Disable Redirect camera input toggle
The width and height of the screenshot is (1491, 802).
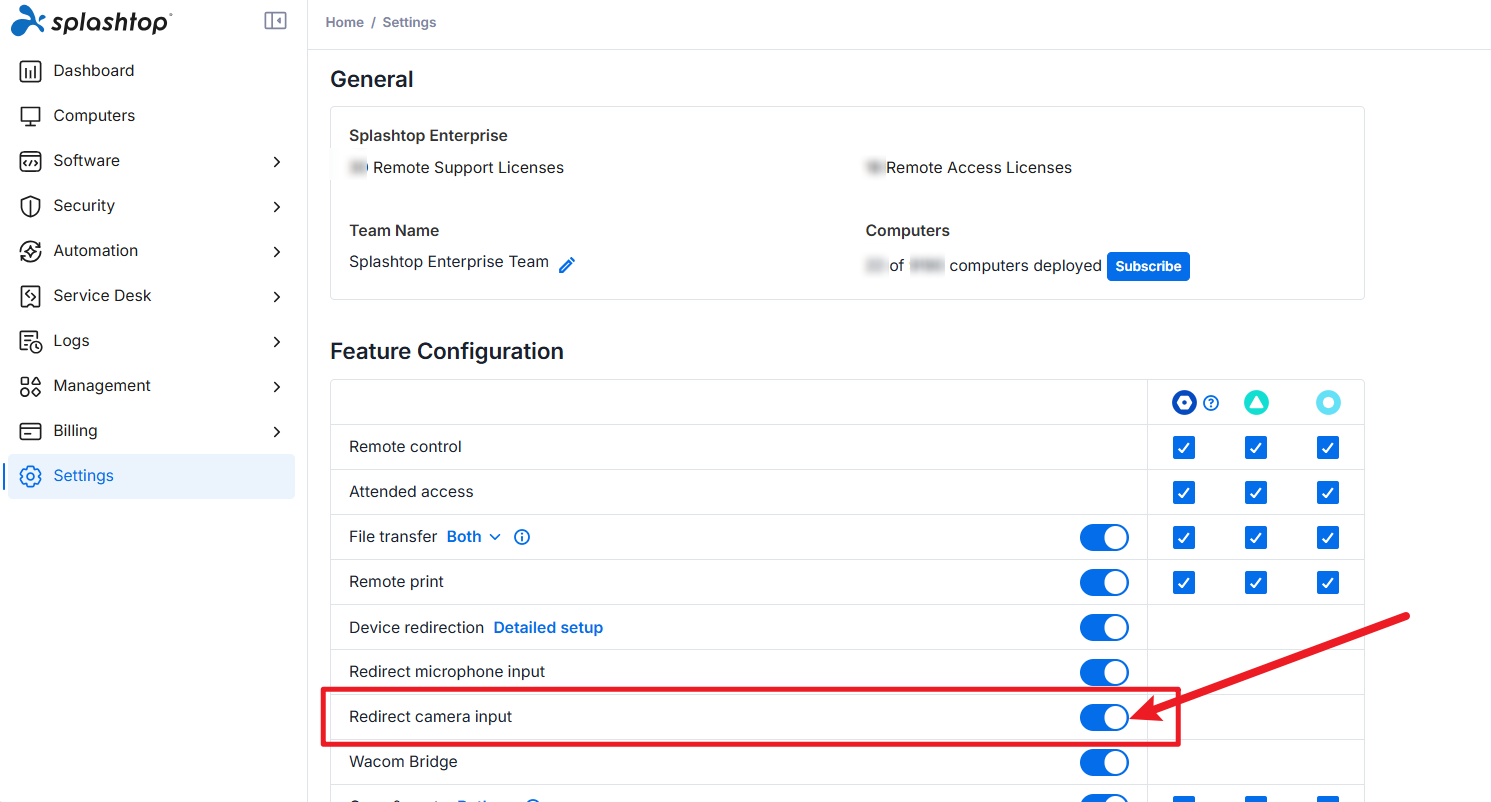click(x=1104, y=717)
